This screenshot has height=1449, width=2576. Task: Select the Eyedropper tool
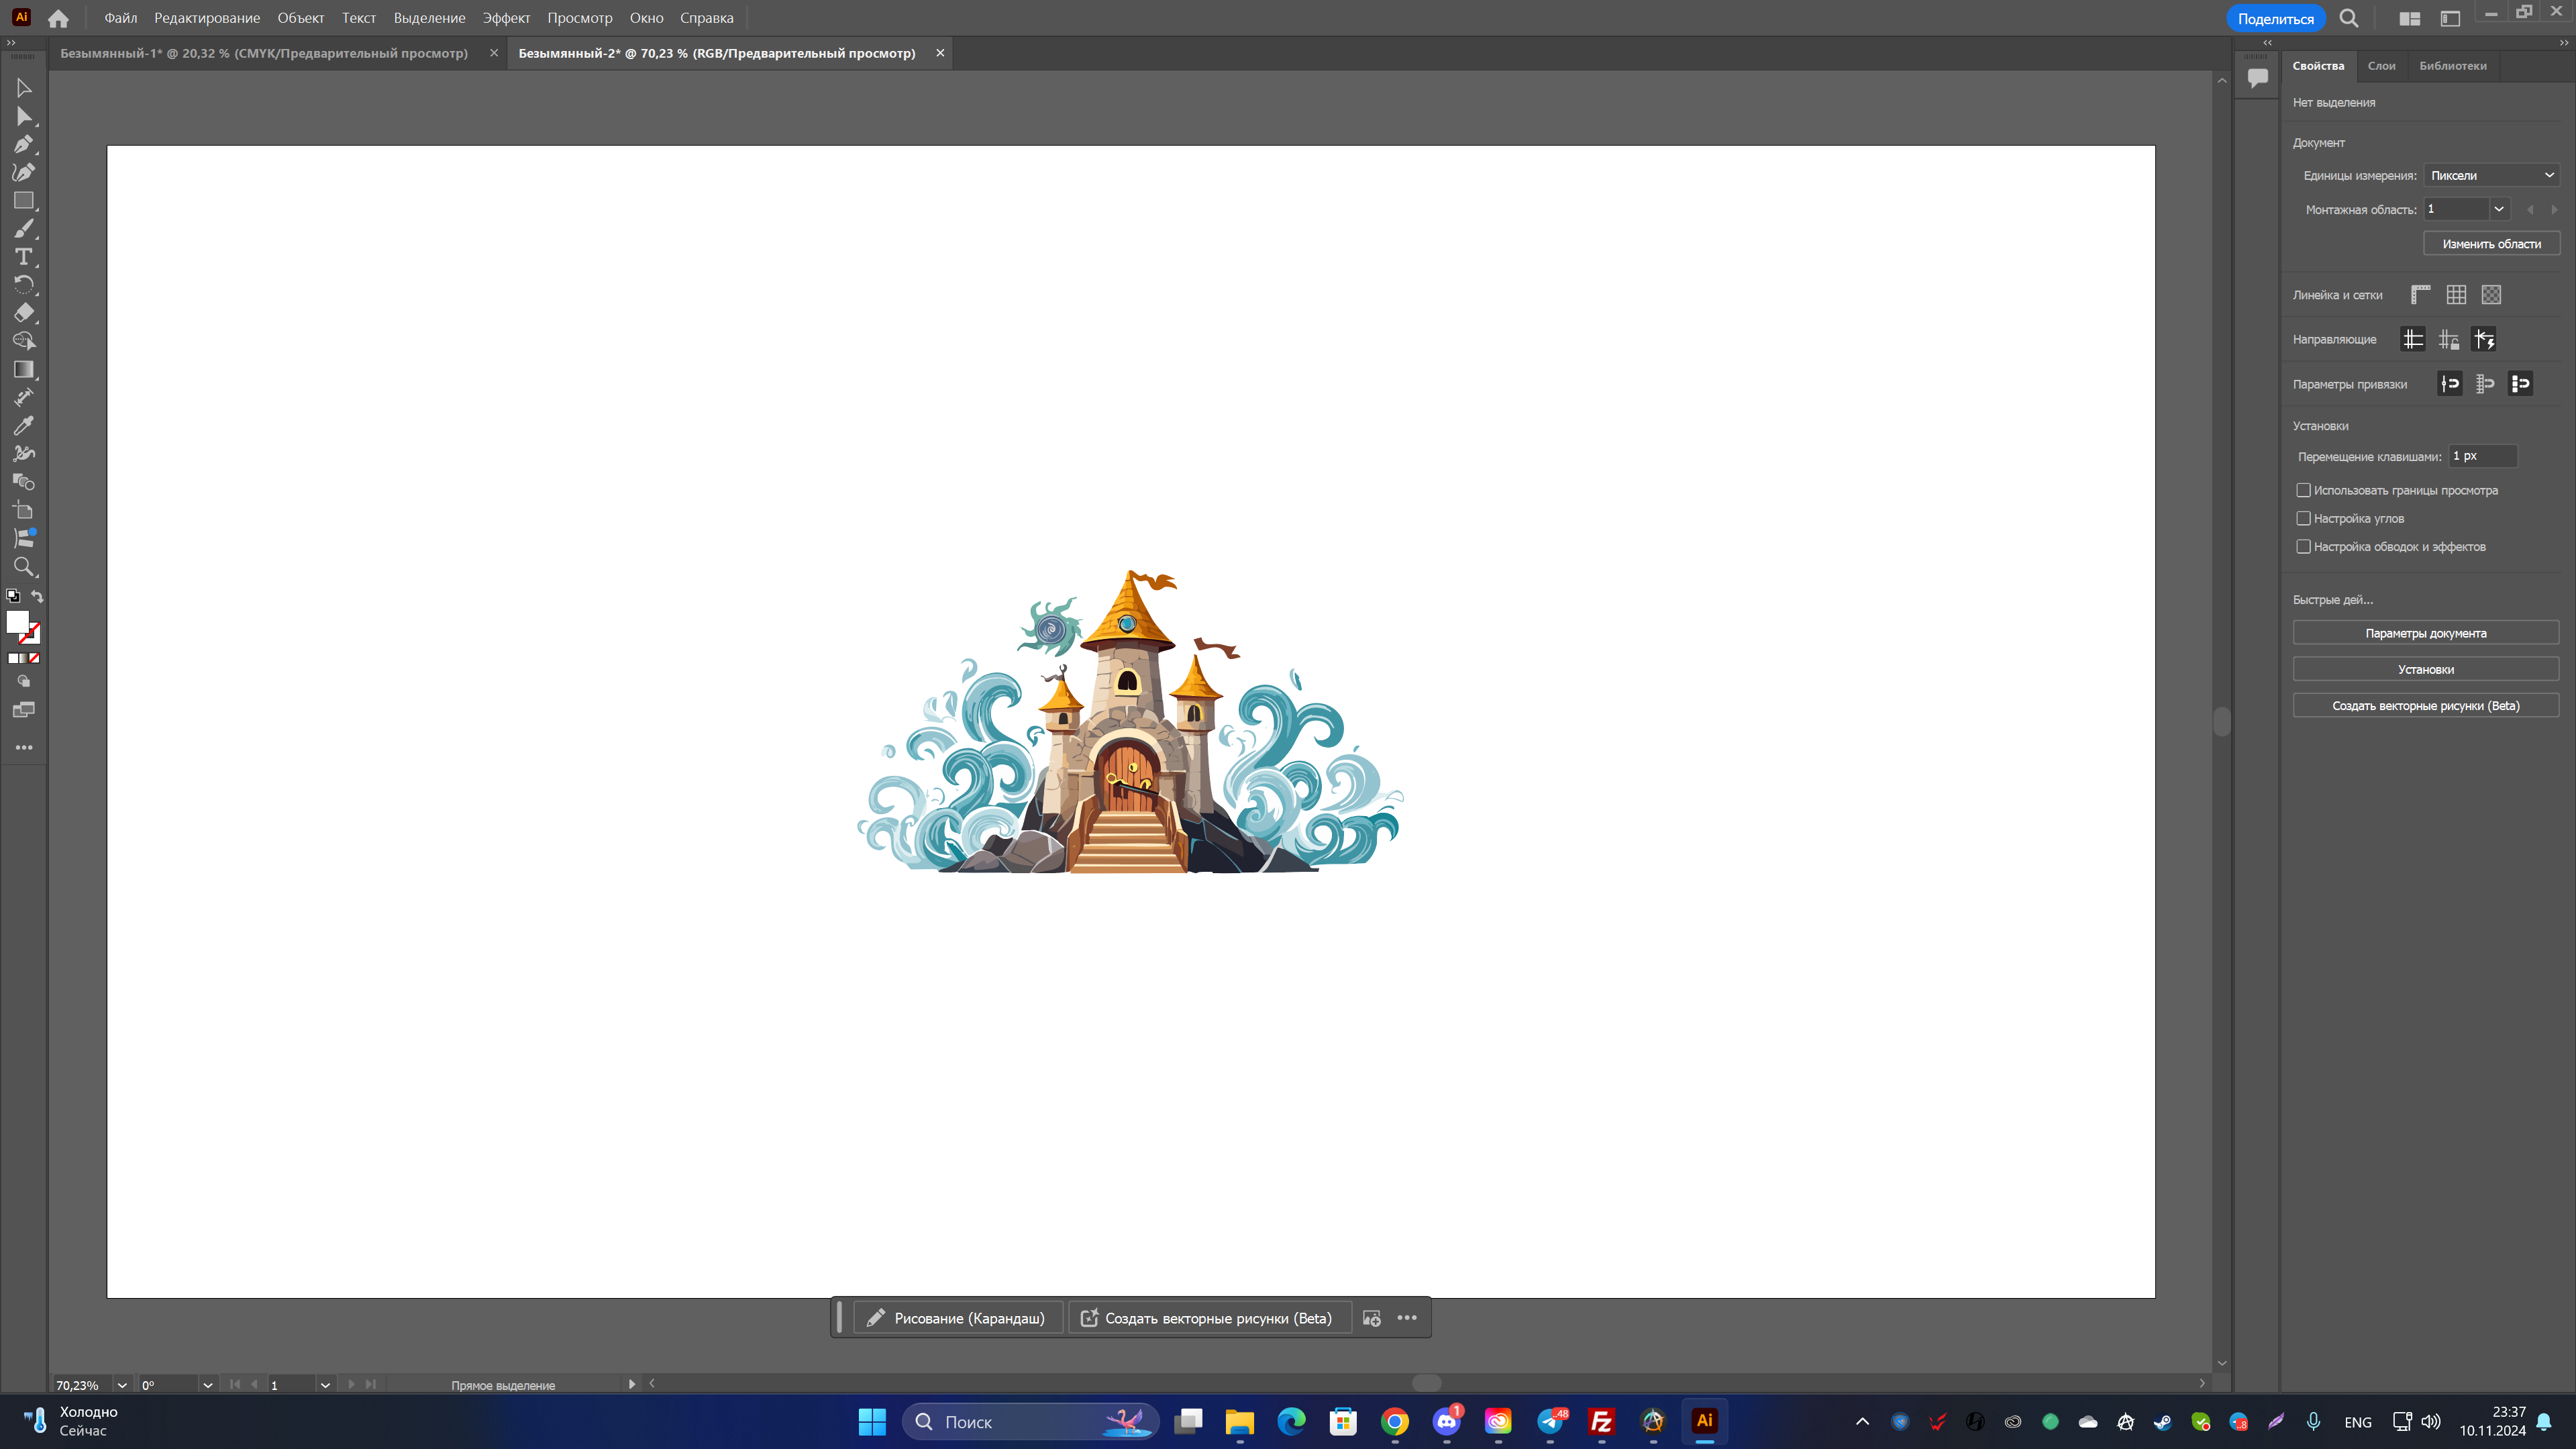(24, 426)
